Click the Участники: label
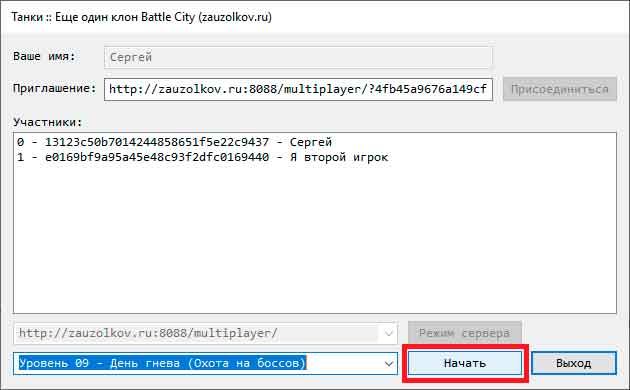630x390 pixels. coord(47,122)
